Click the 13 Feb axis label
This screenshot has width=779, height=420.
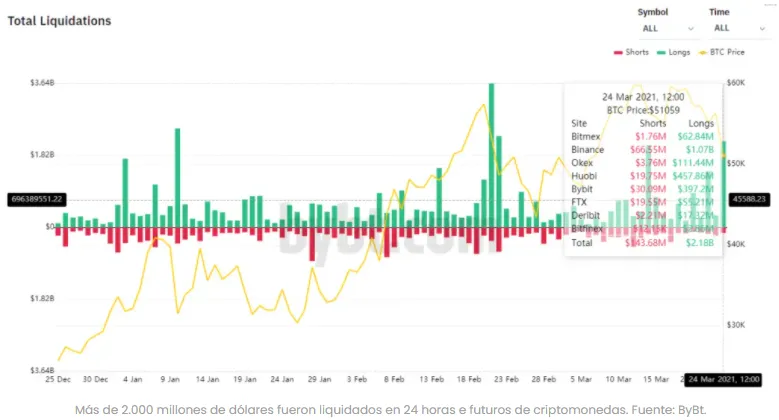[431, 379]
